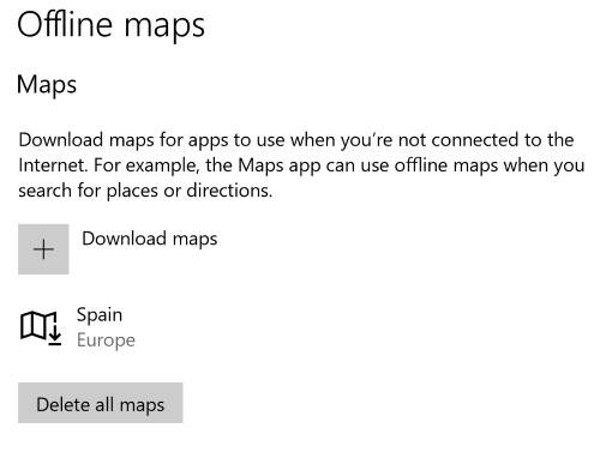Click the Europe region label under Spain
The width and height of the screenshot is (600, 452).
coord(105,340)
